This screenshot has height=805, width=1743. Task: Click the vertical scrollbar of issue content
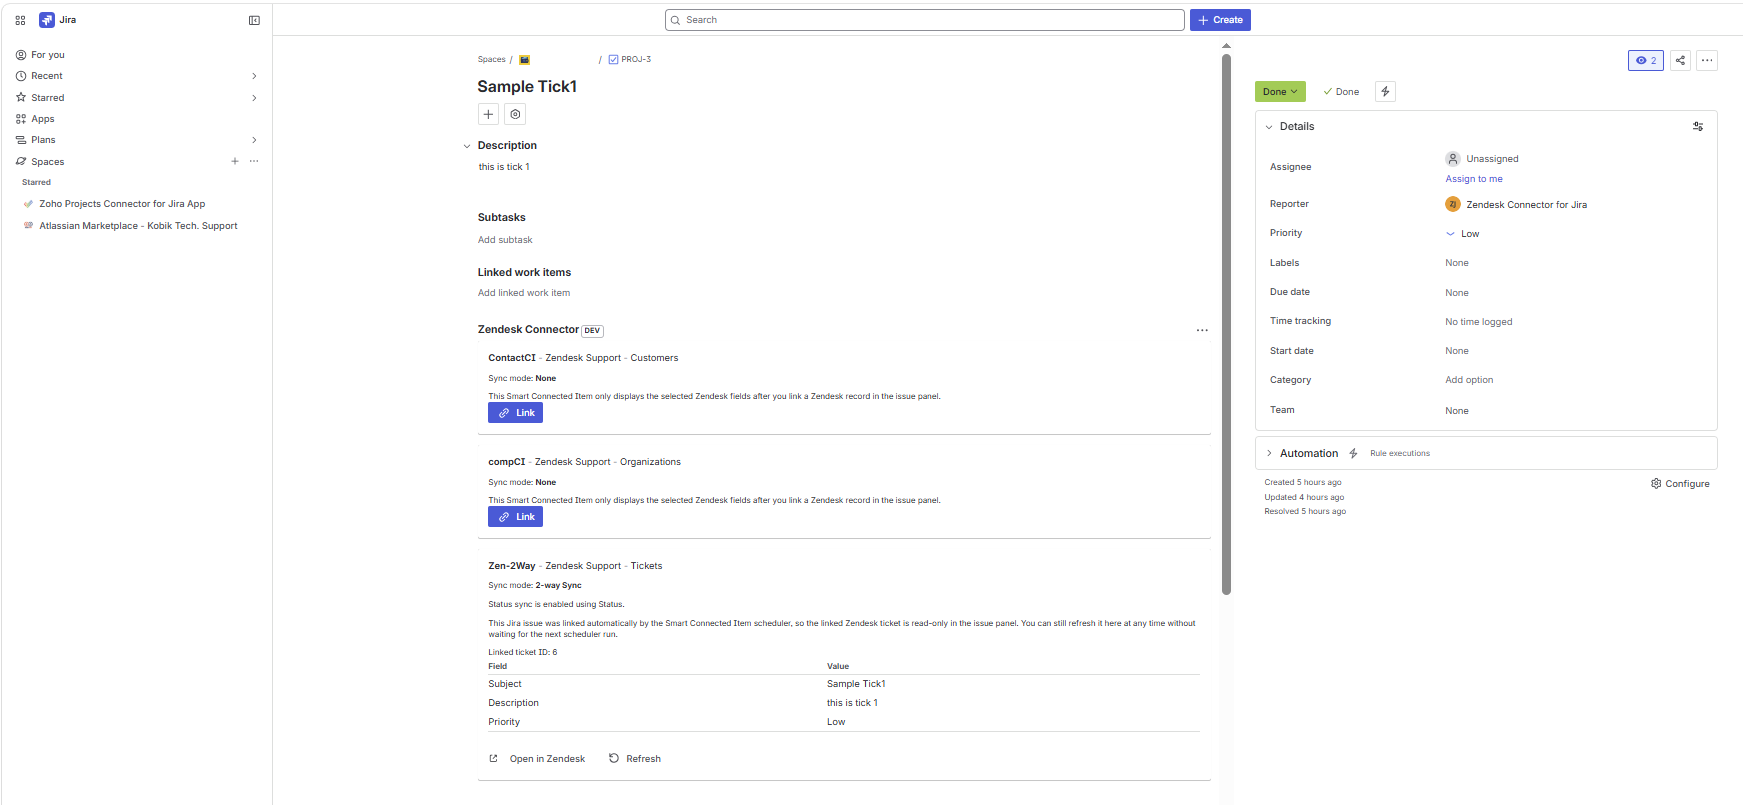pyautogui.click(x=1226, y=324)
